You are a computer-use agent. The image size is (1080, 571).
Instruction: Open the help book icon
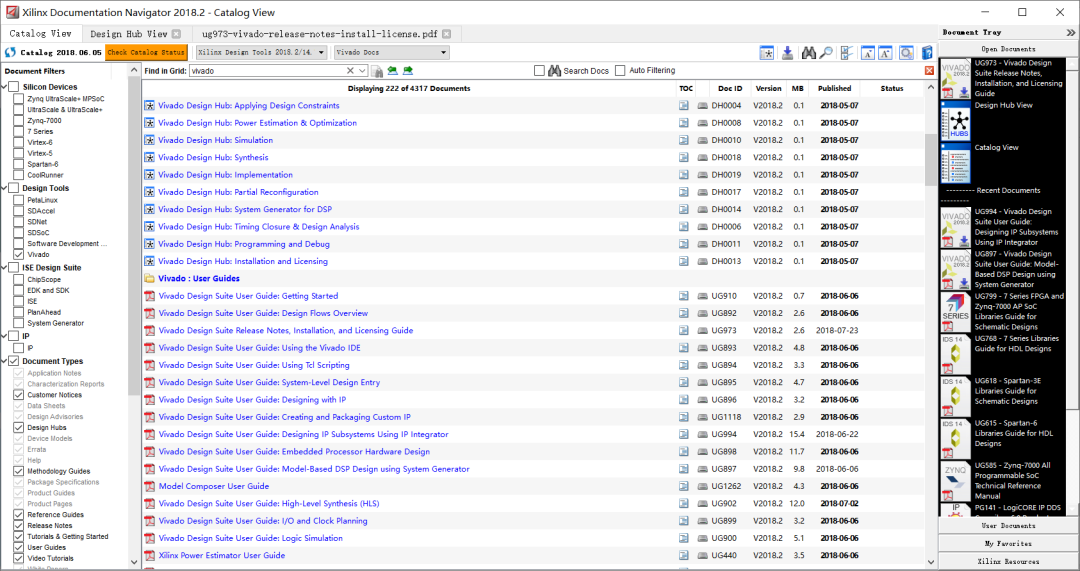click(927, 52)
